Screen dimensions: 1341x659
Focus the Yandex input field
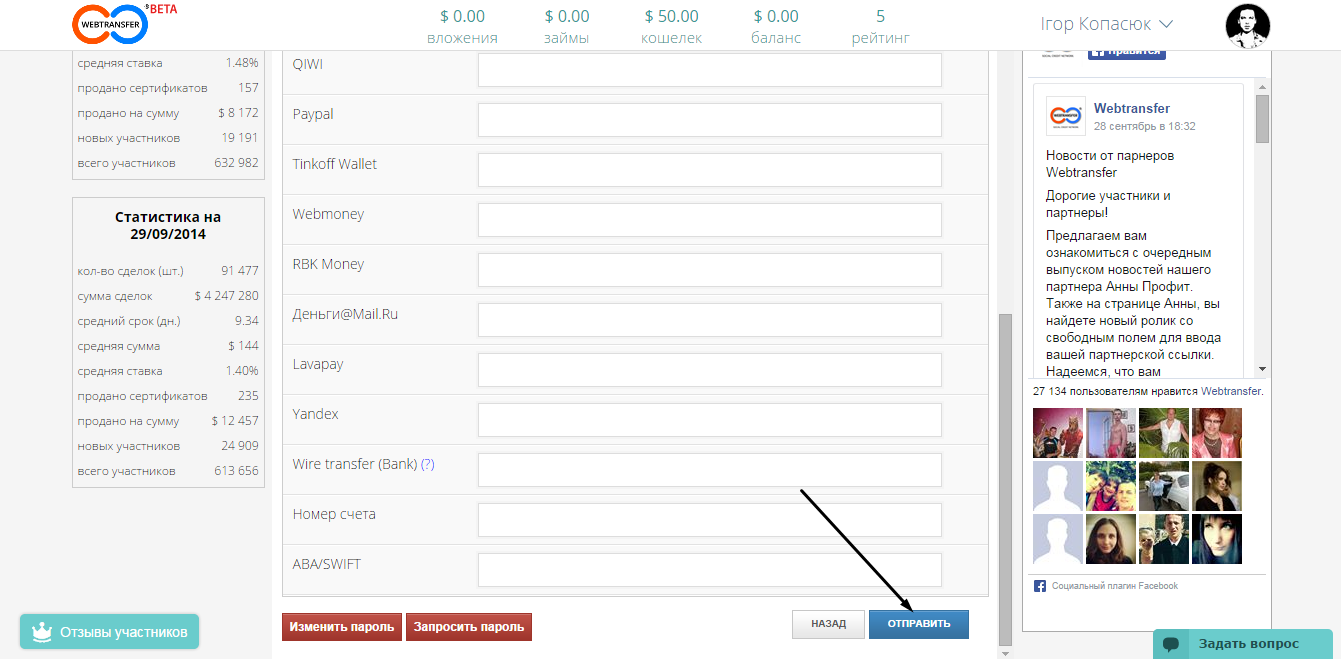point(710,420)
